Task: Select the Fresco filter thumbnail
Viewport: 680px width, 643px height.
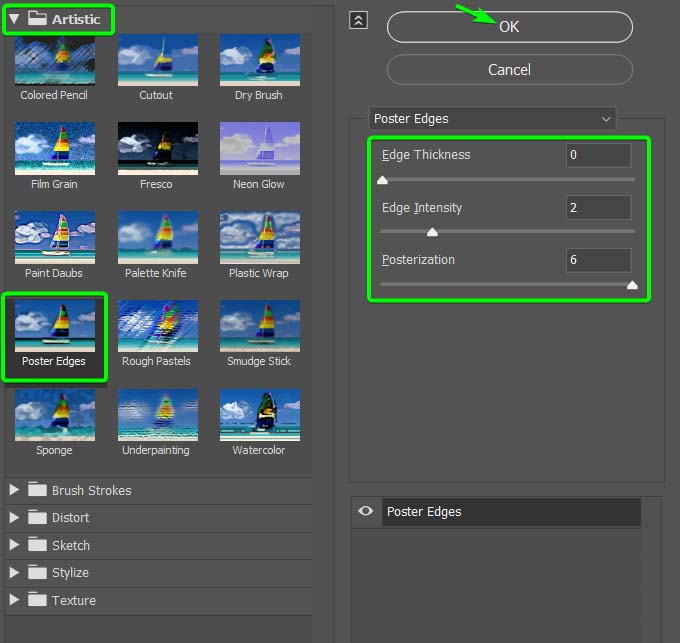Action: [158, 149]
